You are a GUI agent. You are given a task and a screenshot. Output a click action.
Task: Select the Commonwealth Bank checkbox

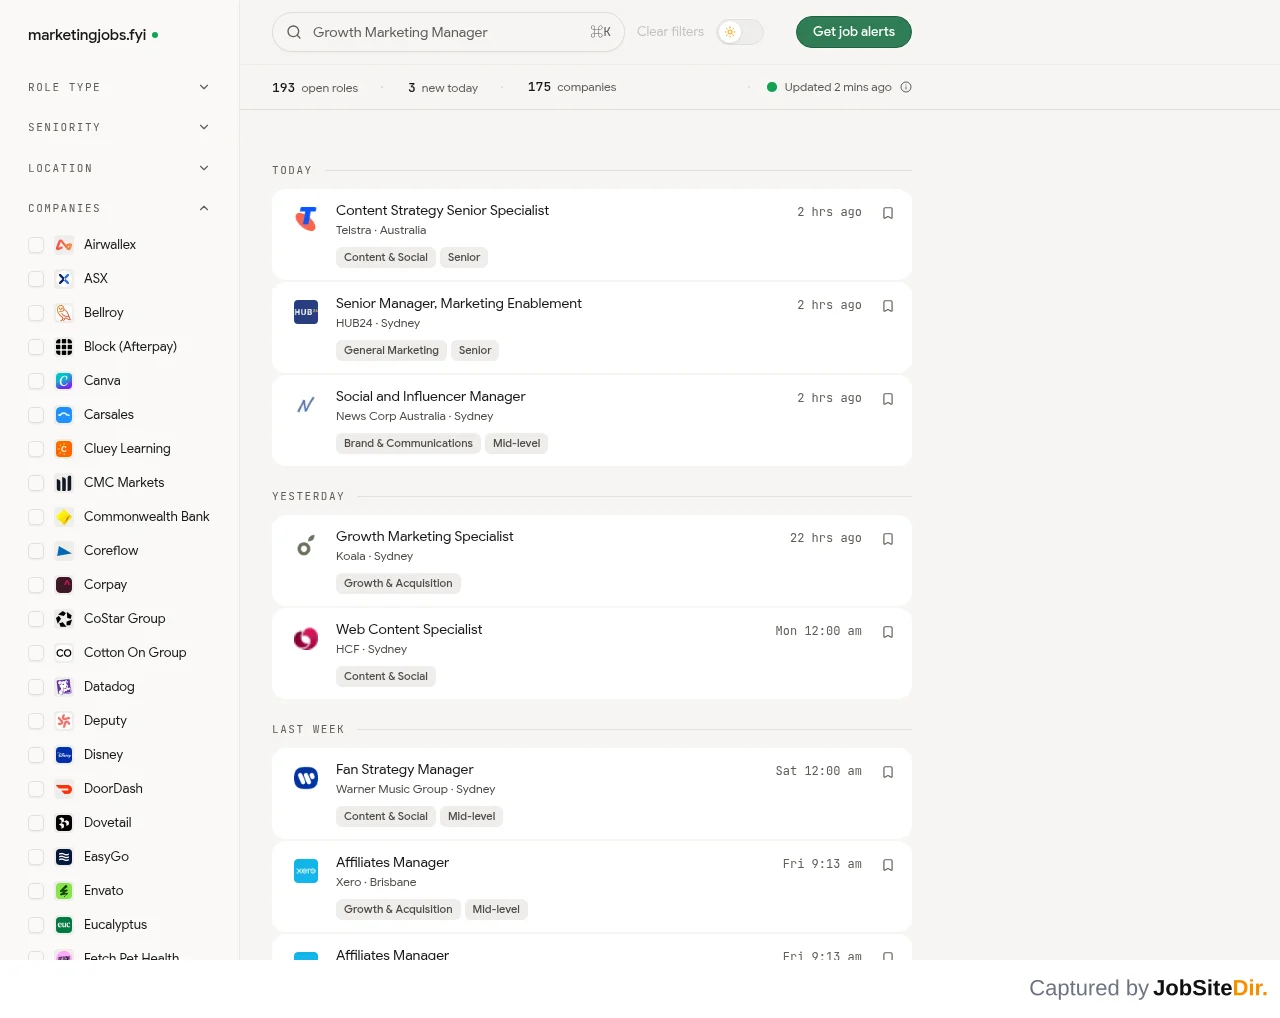(x=36, y=517)
